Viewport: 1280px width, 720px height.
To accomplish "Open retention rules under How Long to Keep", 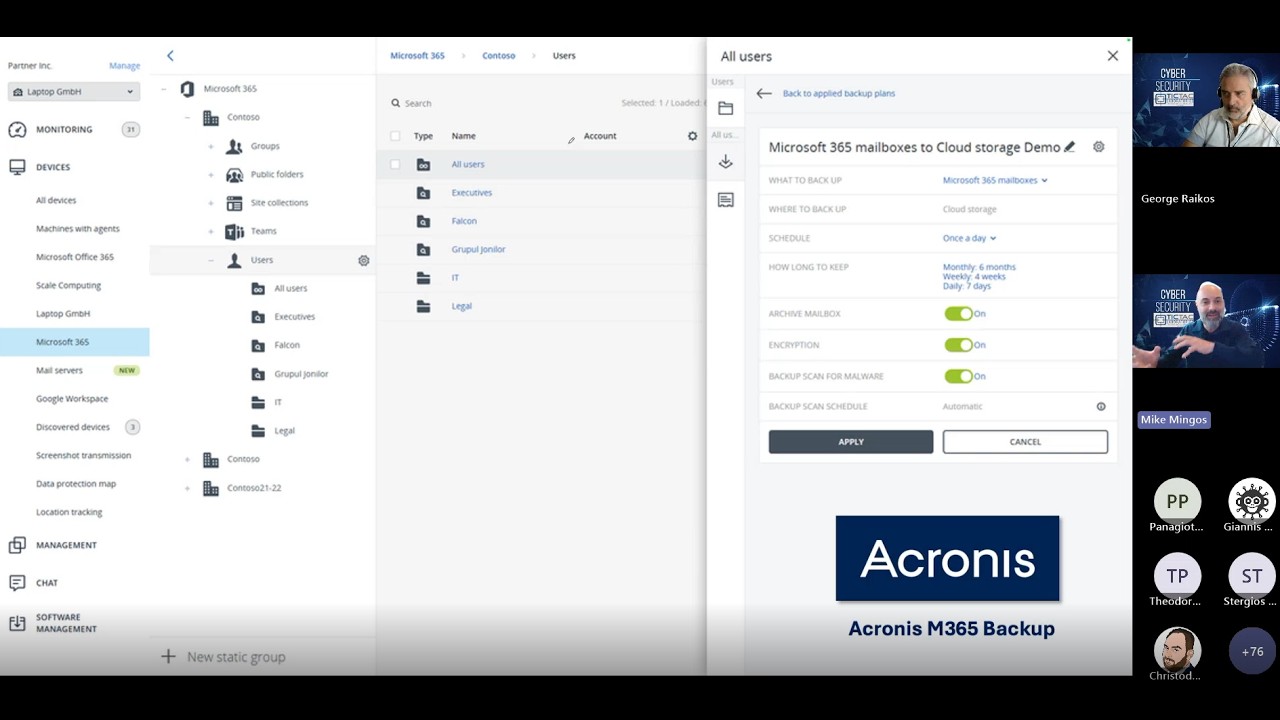I will 979,277.
